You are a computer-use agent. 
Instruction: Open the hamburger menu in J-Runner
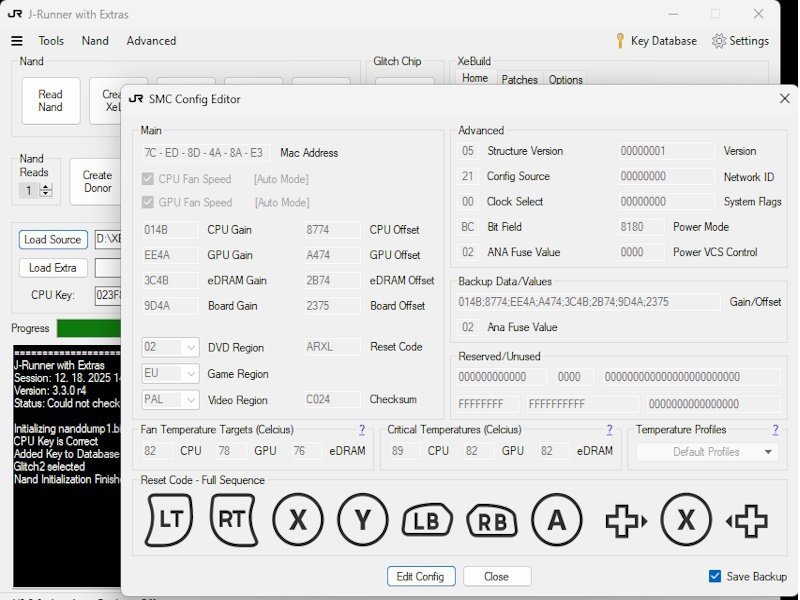pos(16,41)
